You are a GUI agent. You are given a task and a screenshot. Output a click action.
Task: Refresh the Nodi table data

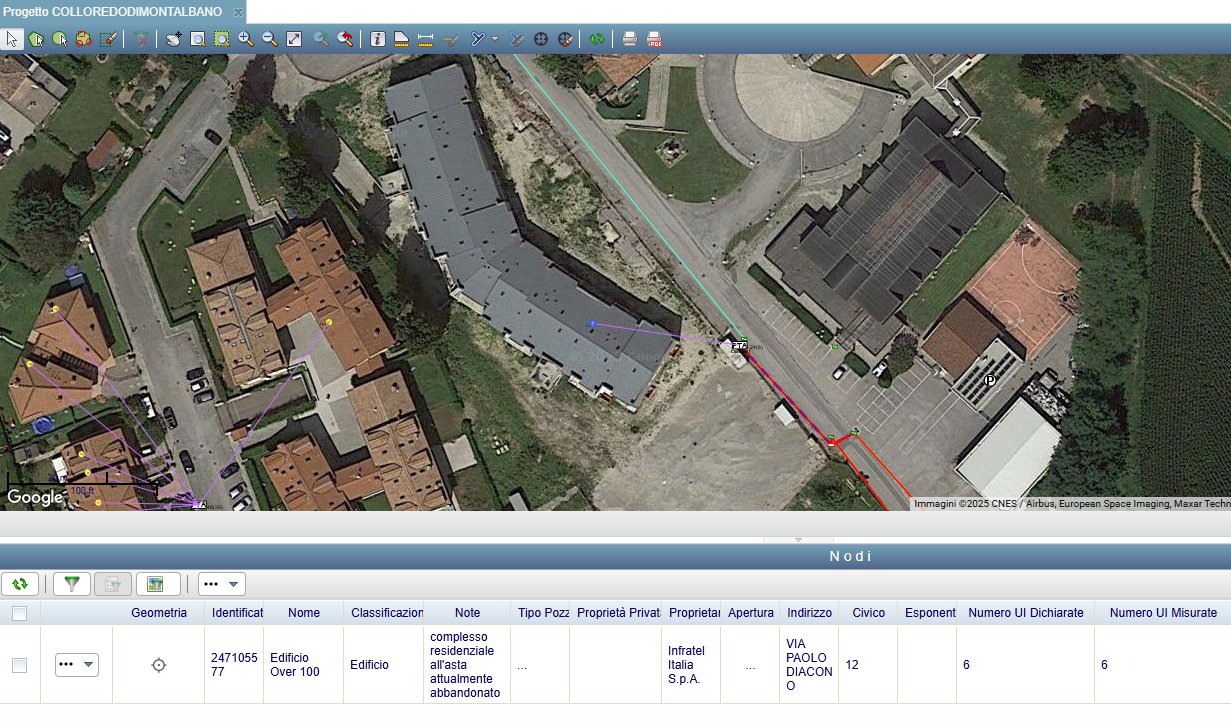coord(20,584)
